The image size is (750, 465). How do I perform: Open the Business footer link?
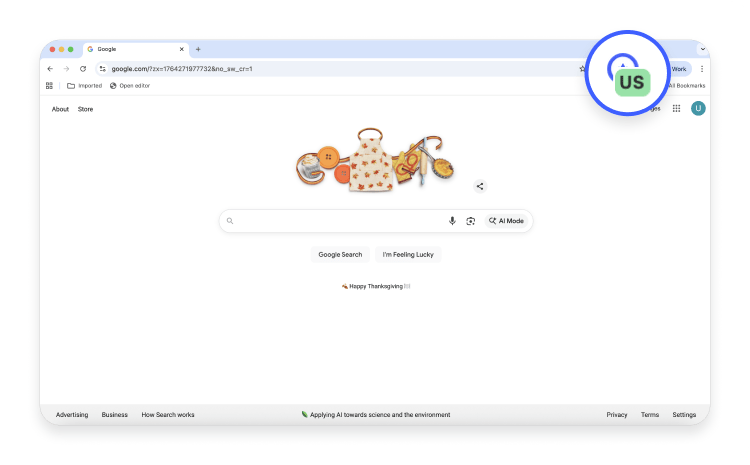(x=115, y=415)
